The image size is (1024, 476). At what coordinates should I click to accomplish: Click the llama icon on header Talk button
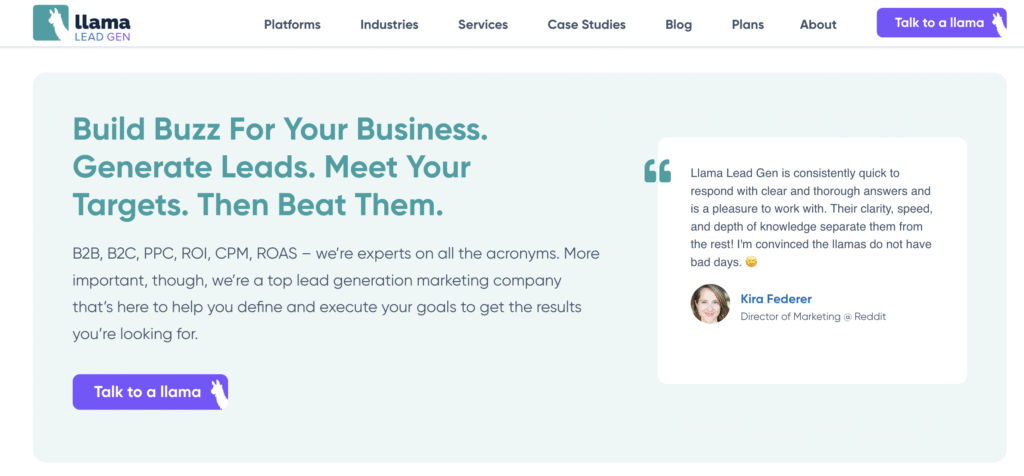[x=999, y=24]
